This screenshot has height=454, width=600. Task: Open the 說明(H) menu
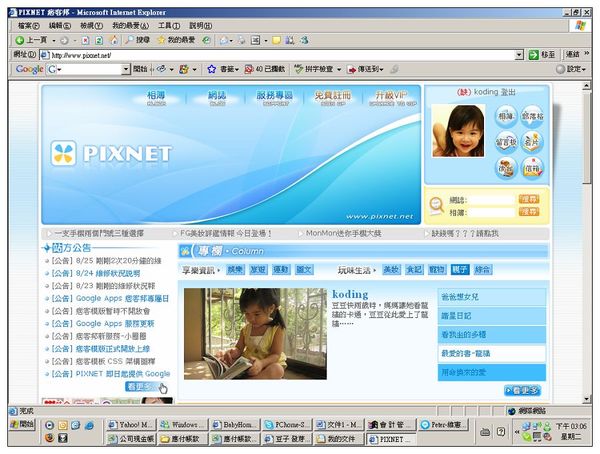pos(201,26)
